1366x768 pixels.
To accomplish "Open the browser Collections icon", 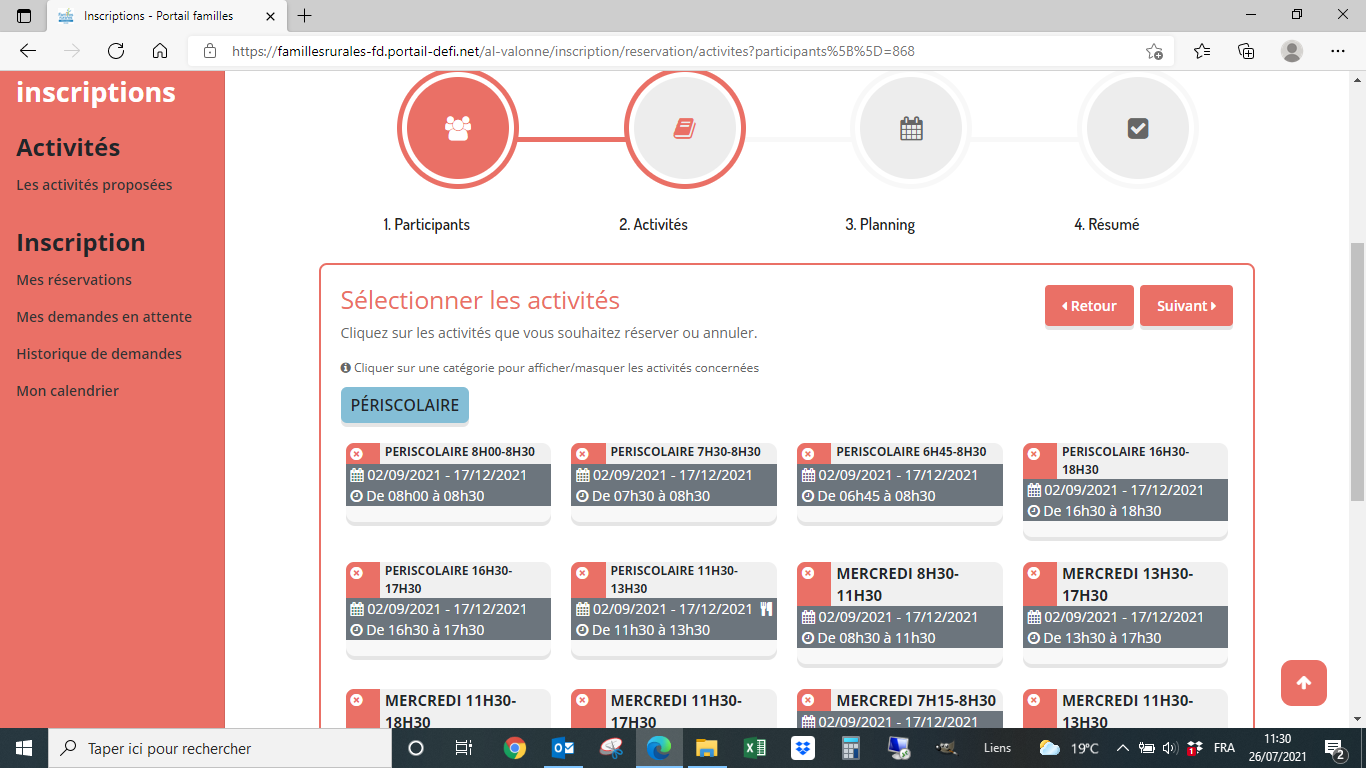I will (1246, 51).
